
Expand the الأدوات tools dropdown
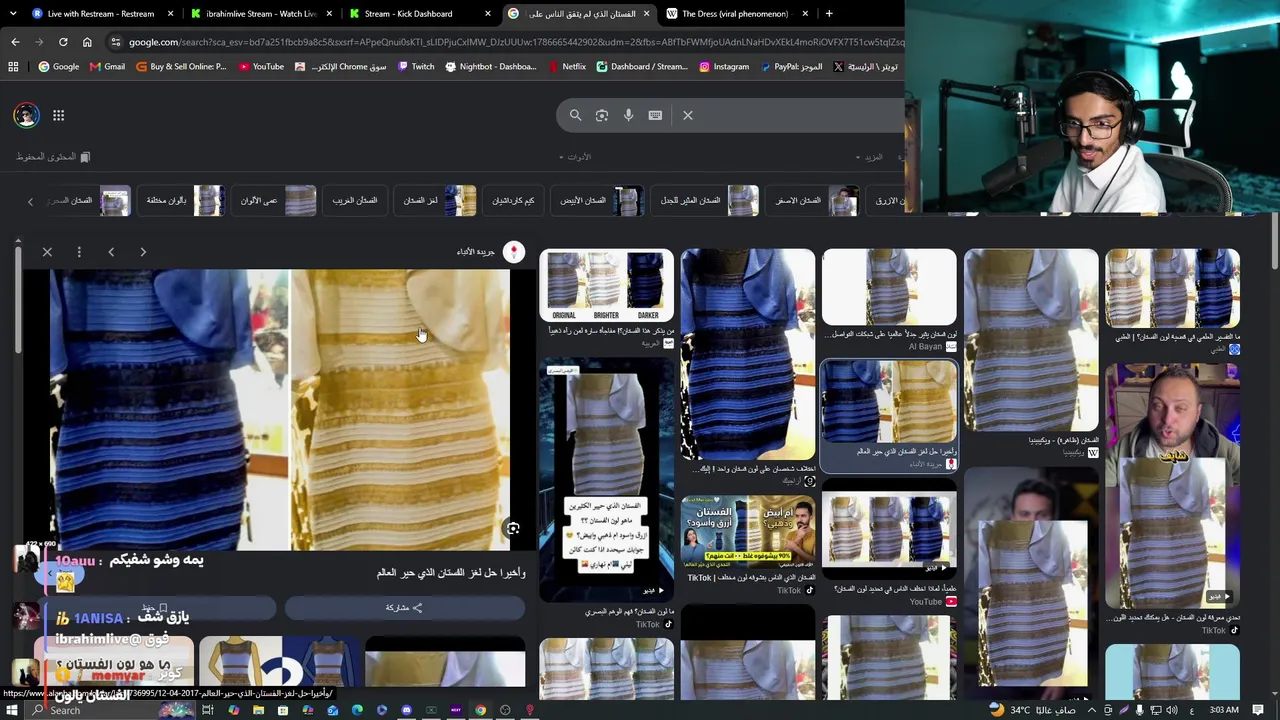tap(575, 157)
